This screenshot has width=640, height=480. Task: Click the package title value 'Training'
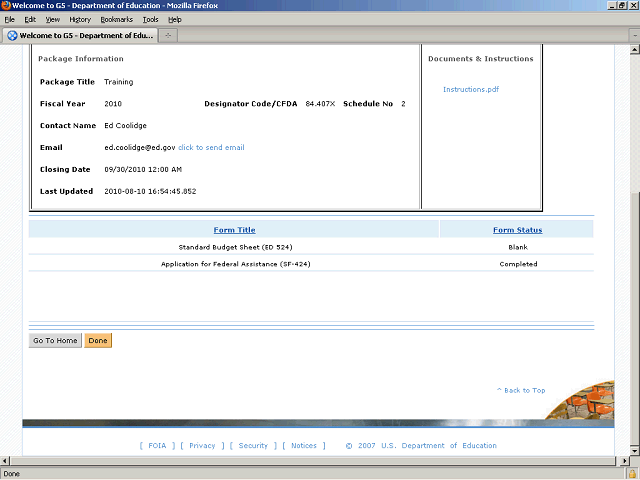(x=118, y=82)
